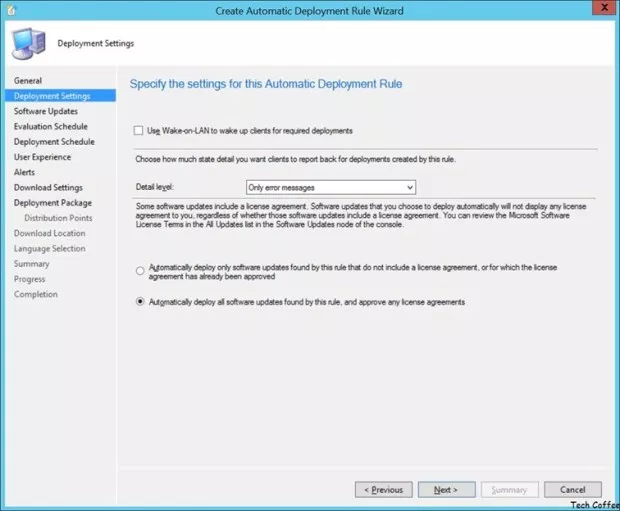Select the Language Selection step
Screen dimensions: 620x511
point(50,248)
